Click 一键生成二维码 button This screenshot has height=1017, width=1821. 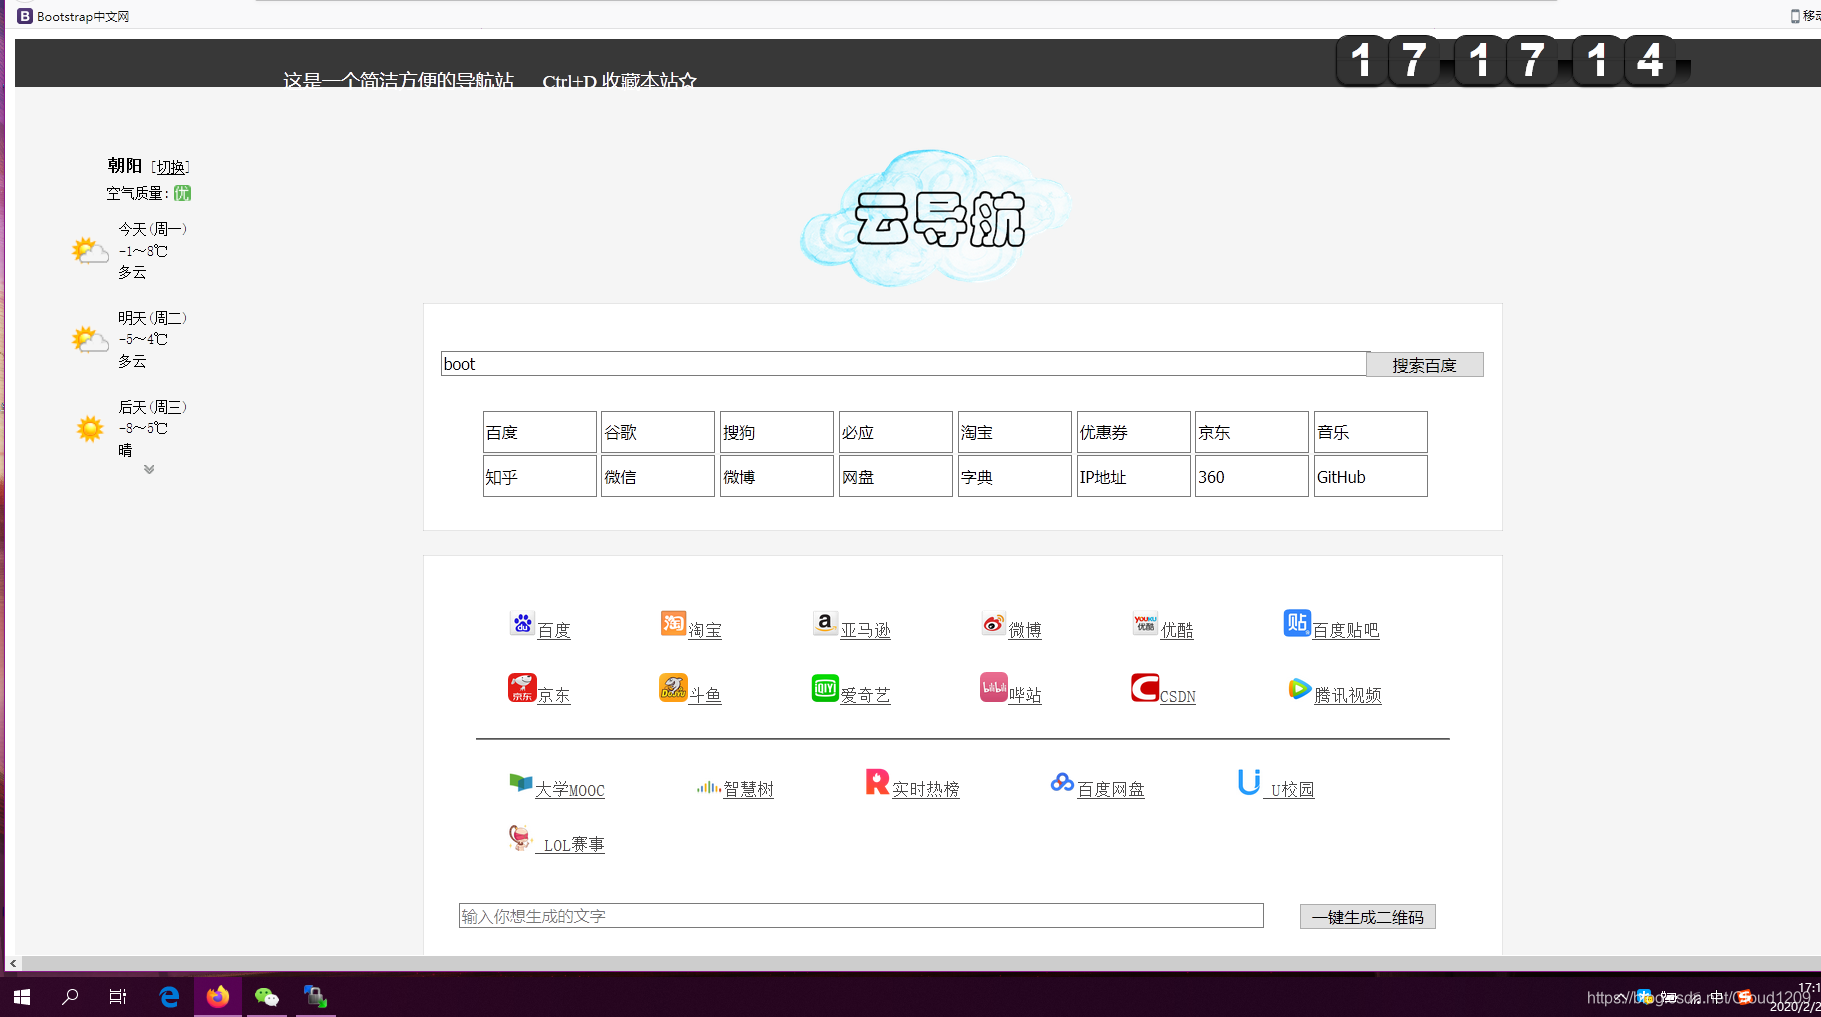1368,917
